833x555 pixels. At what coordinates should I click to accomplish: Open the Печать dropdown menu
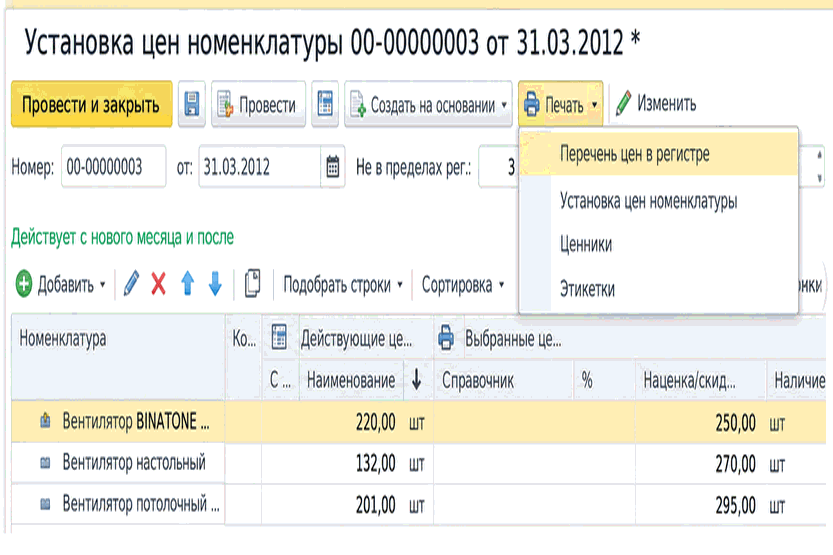pos(560,104)
